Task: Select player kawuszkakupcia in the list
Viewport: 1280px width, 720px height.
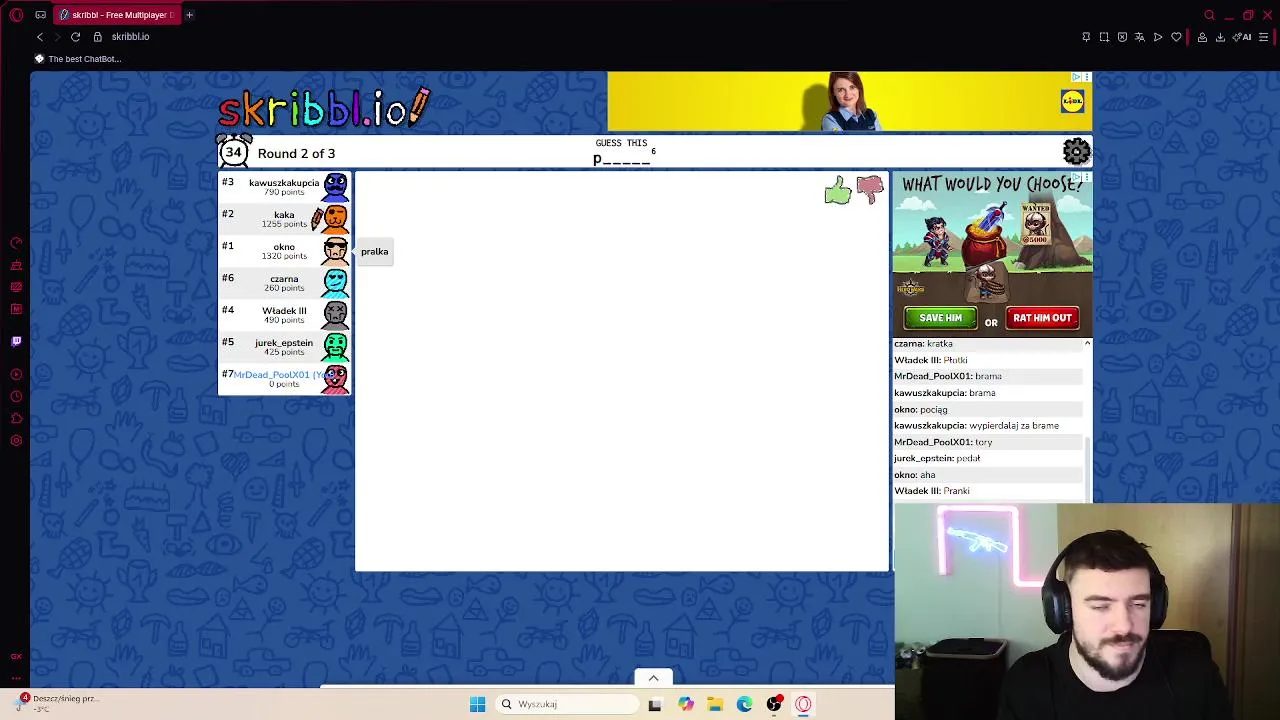Action: click(284, 187)
